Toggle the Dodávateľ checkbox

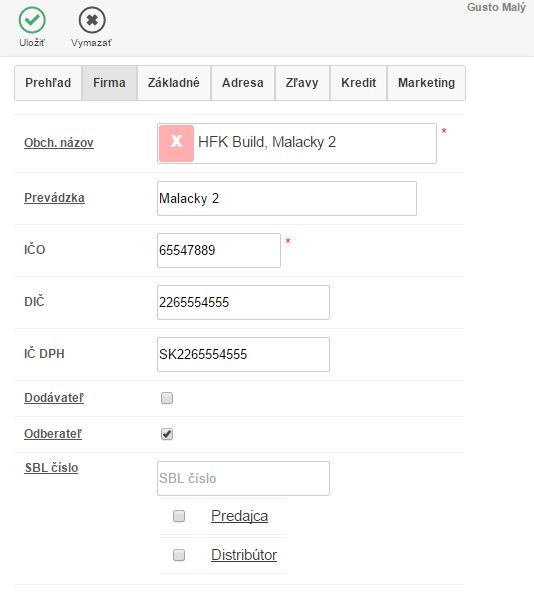coord(167,398)
